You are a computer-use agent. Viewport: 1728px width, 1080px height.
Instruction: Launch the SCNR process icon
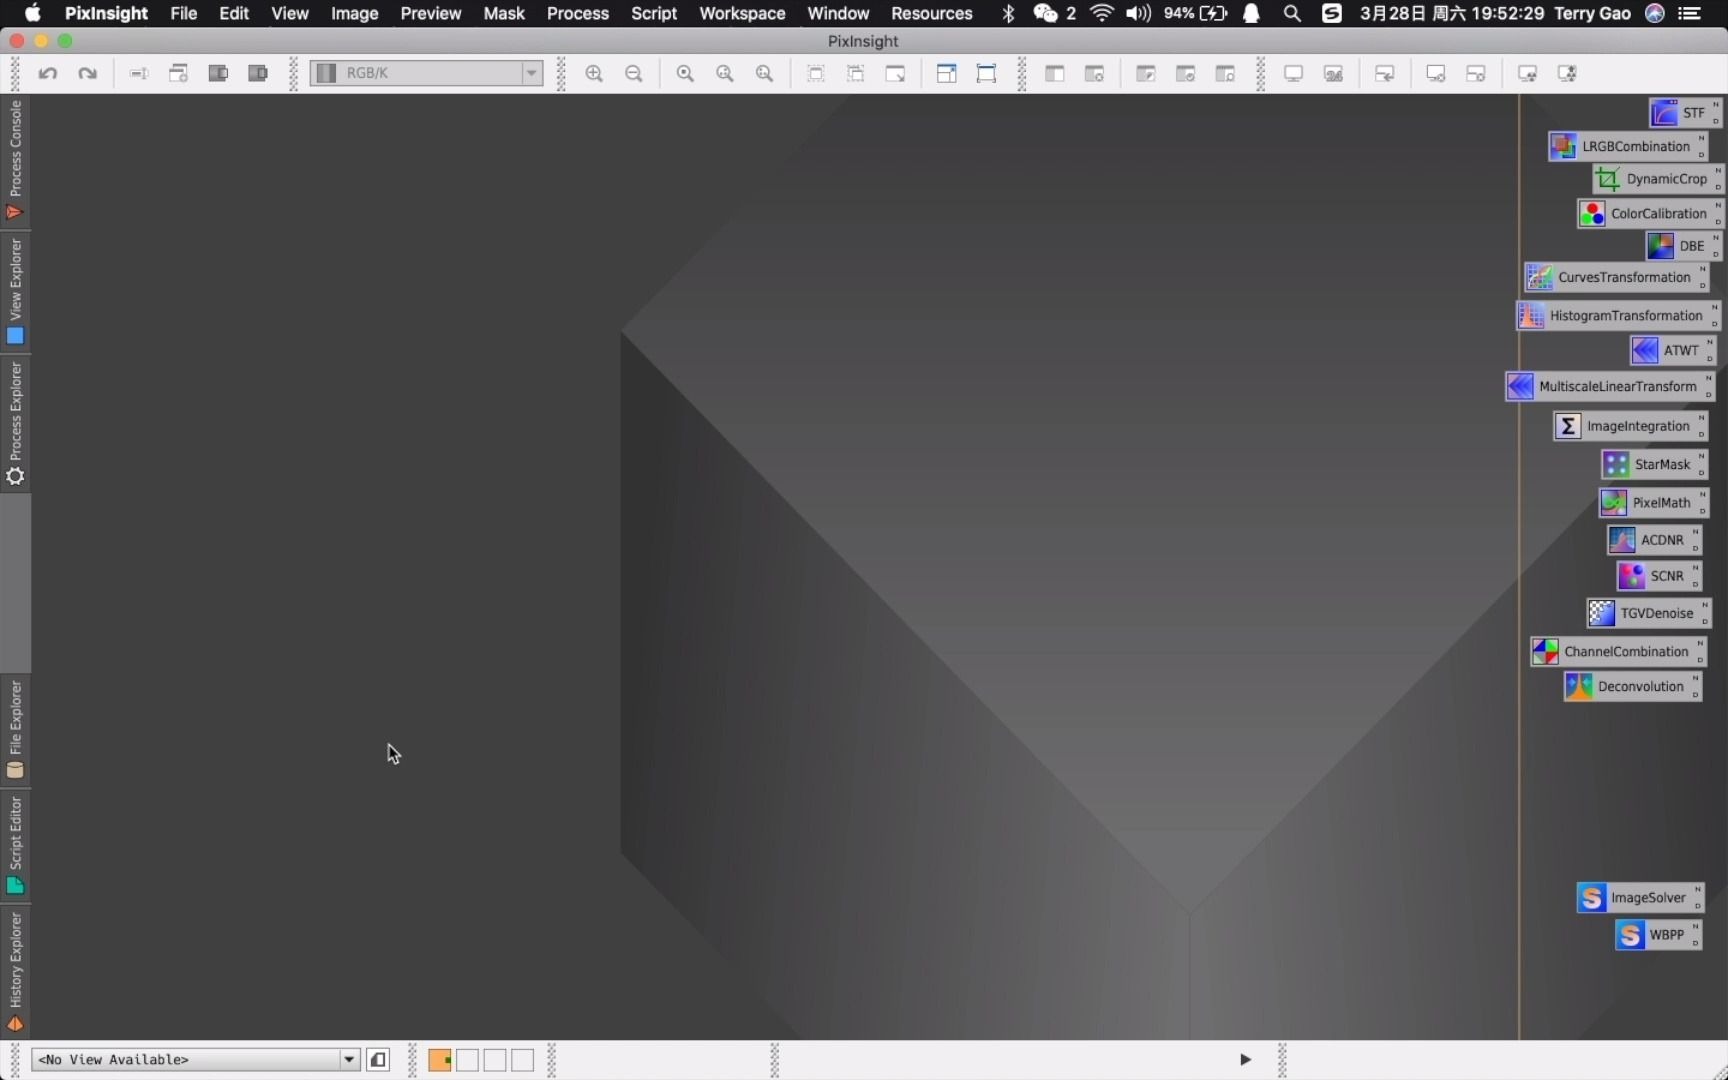click(x=1659, y=576)
